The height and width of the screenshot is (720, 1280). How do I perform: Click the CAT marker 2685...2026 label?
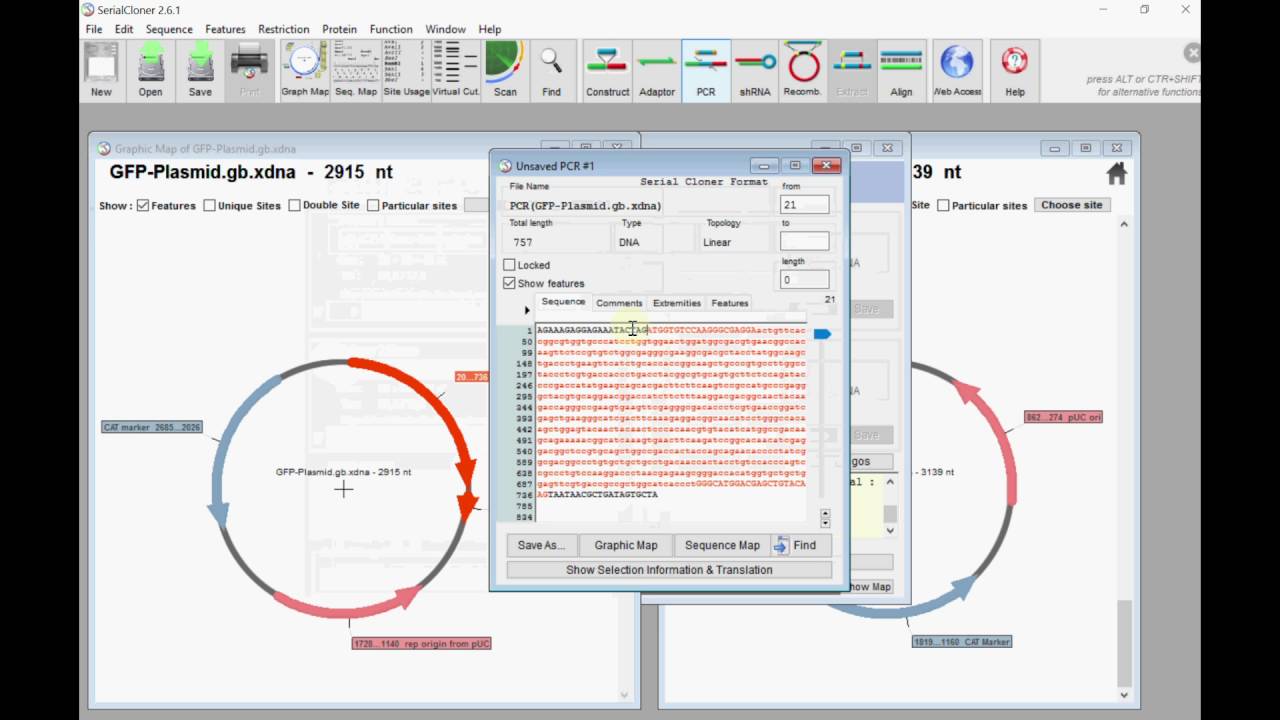[x=152, y=427]
